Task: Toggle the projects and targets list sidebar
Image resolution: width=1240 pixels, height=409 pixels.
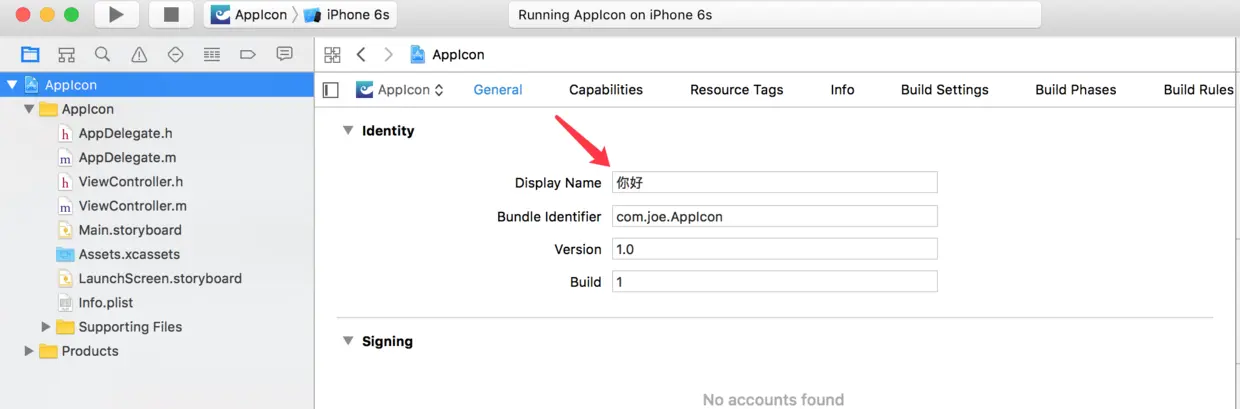Action: click(x=331, y=90)
